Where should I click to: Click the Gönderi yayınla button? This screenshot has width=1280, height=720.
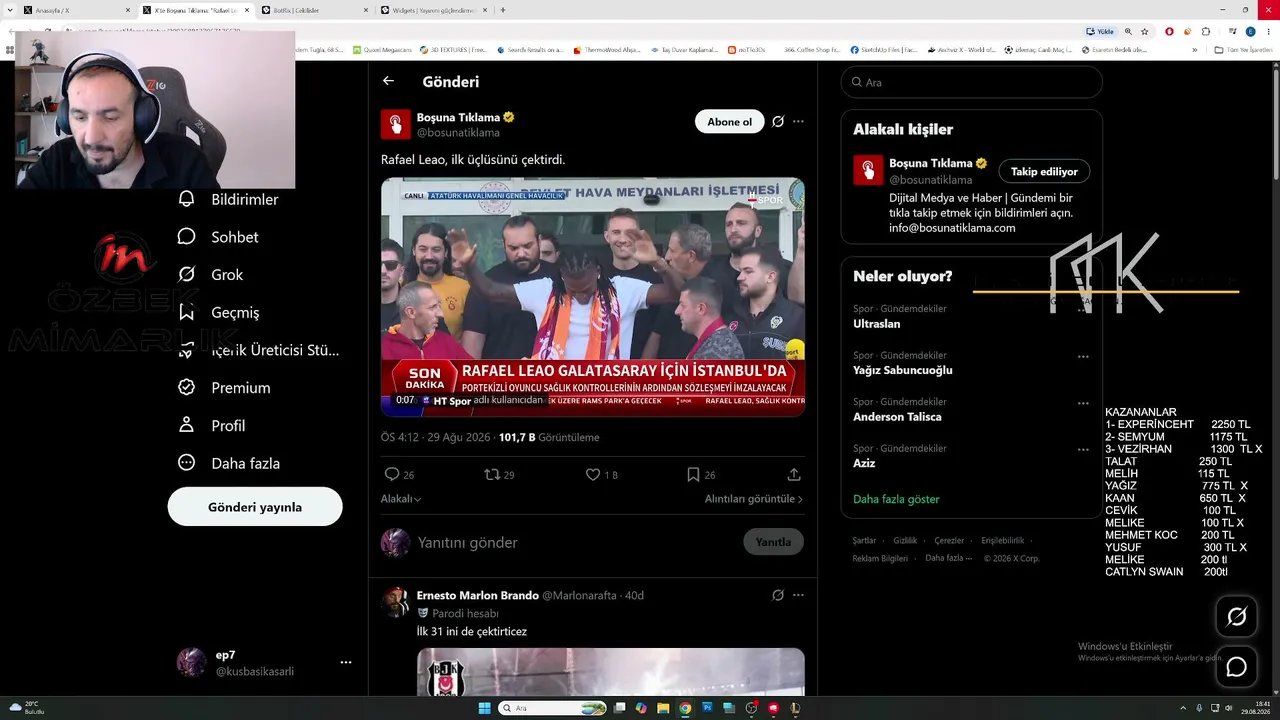tap(255, 507)
